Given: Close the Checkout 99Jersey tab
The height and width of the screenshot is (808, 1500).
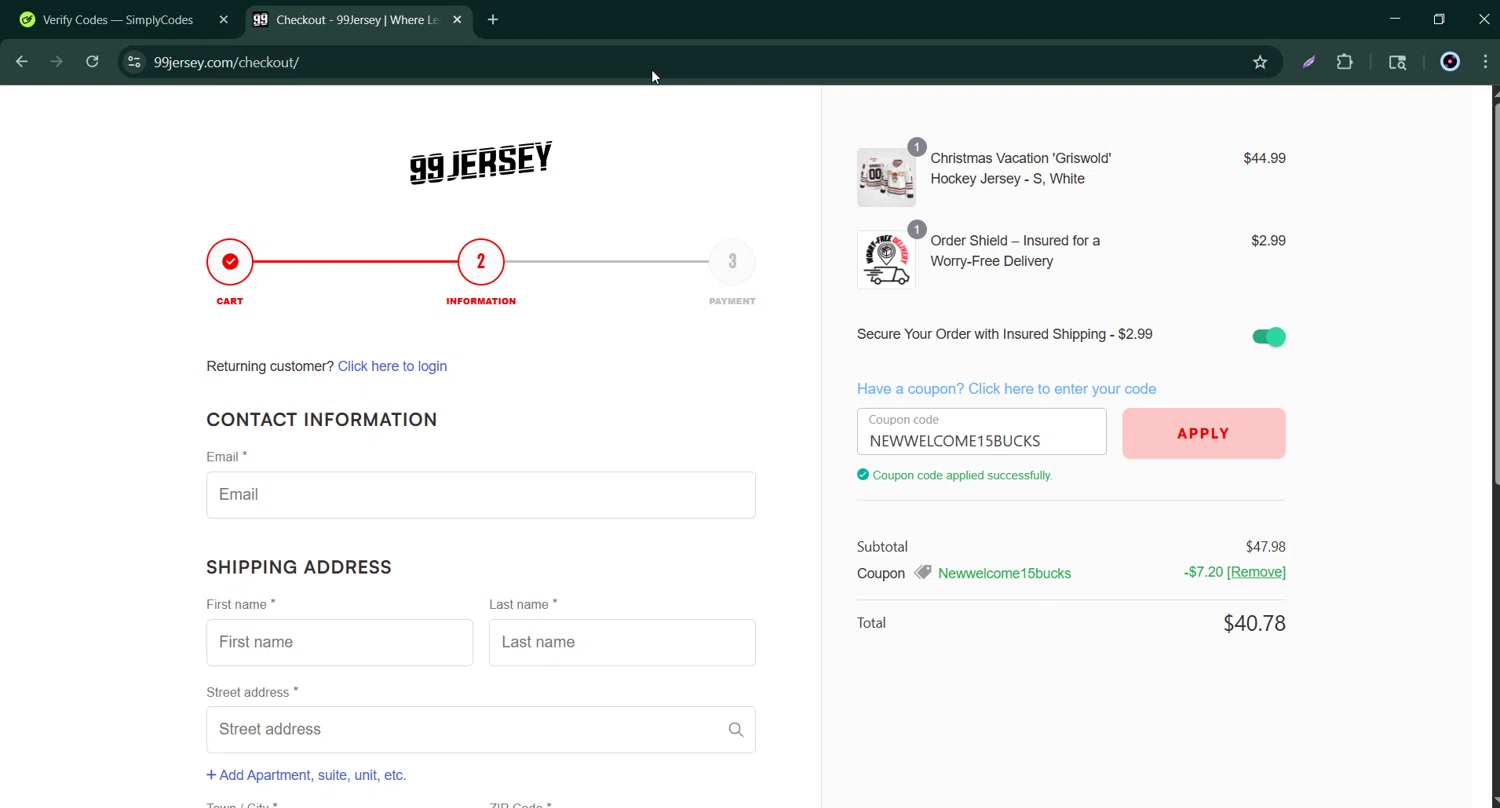Looking at the screenshot, I should [x=457, y=20].
